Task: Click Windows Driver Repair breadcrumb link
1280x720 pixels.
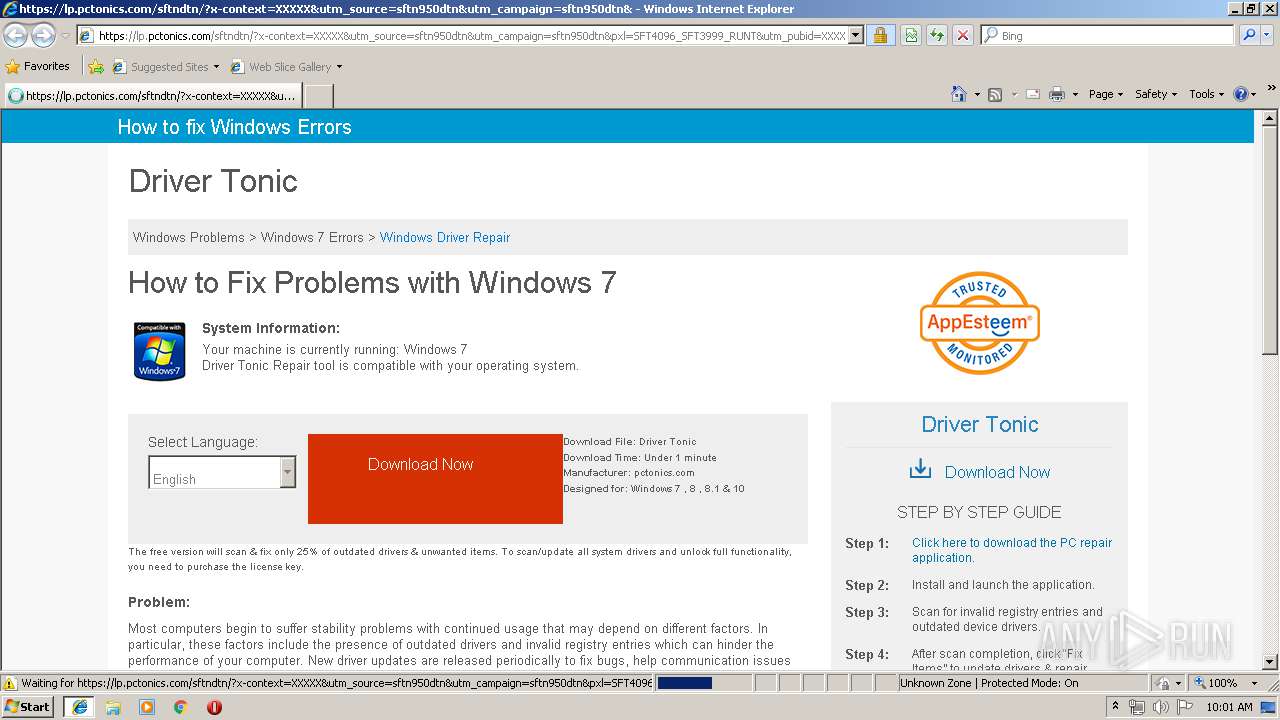Action: pos(445,237)
